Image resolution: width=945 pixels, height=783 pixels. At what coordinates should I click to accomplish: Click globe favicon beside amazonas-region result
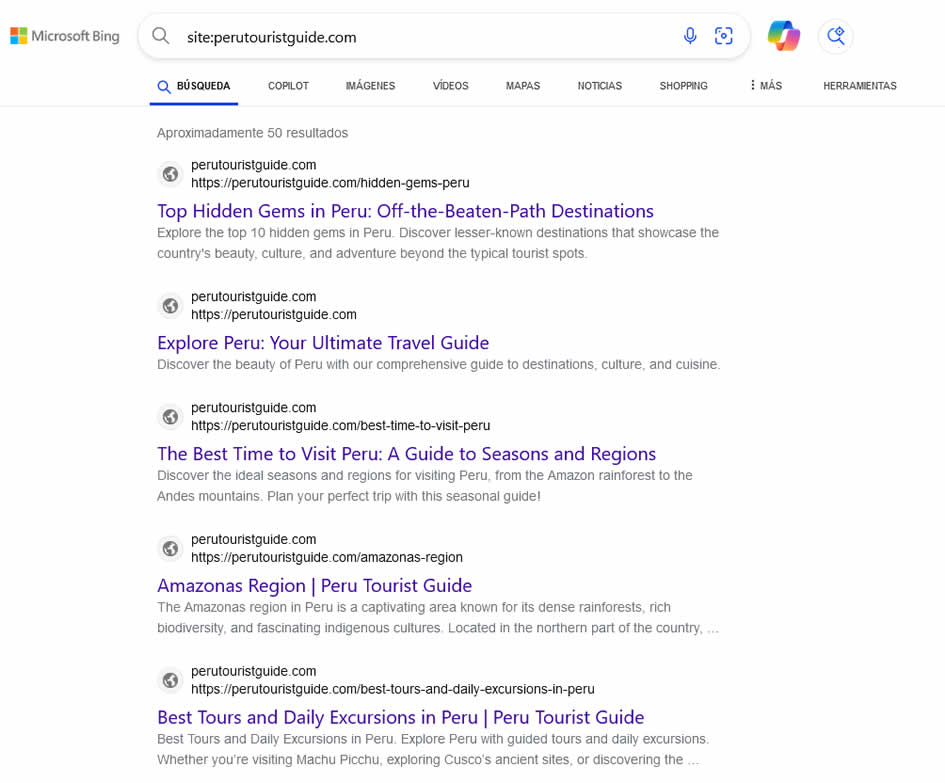tap(171, 549)
